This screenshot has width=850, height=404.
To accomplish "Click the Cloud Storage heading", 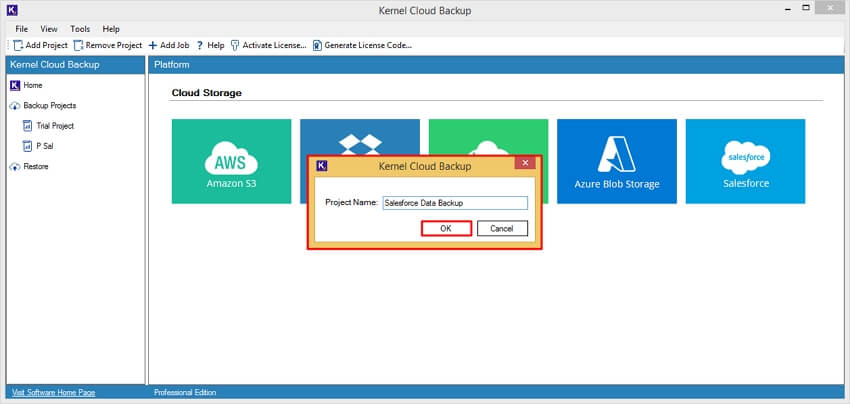I will pyautogui.click(x=207, y=93).
